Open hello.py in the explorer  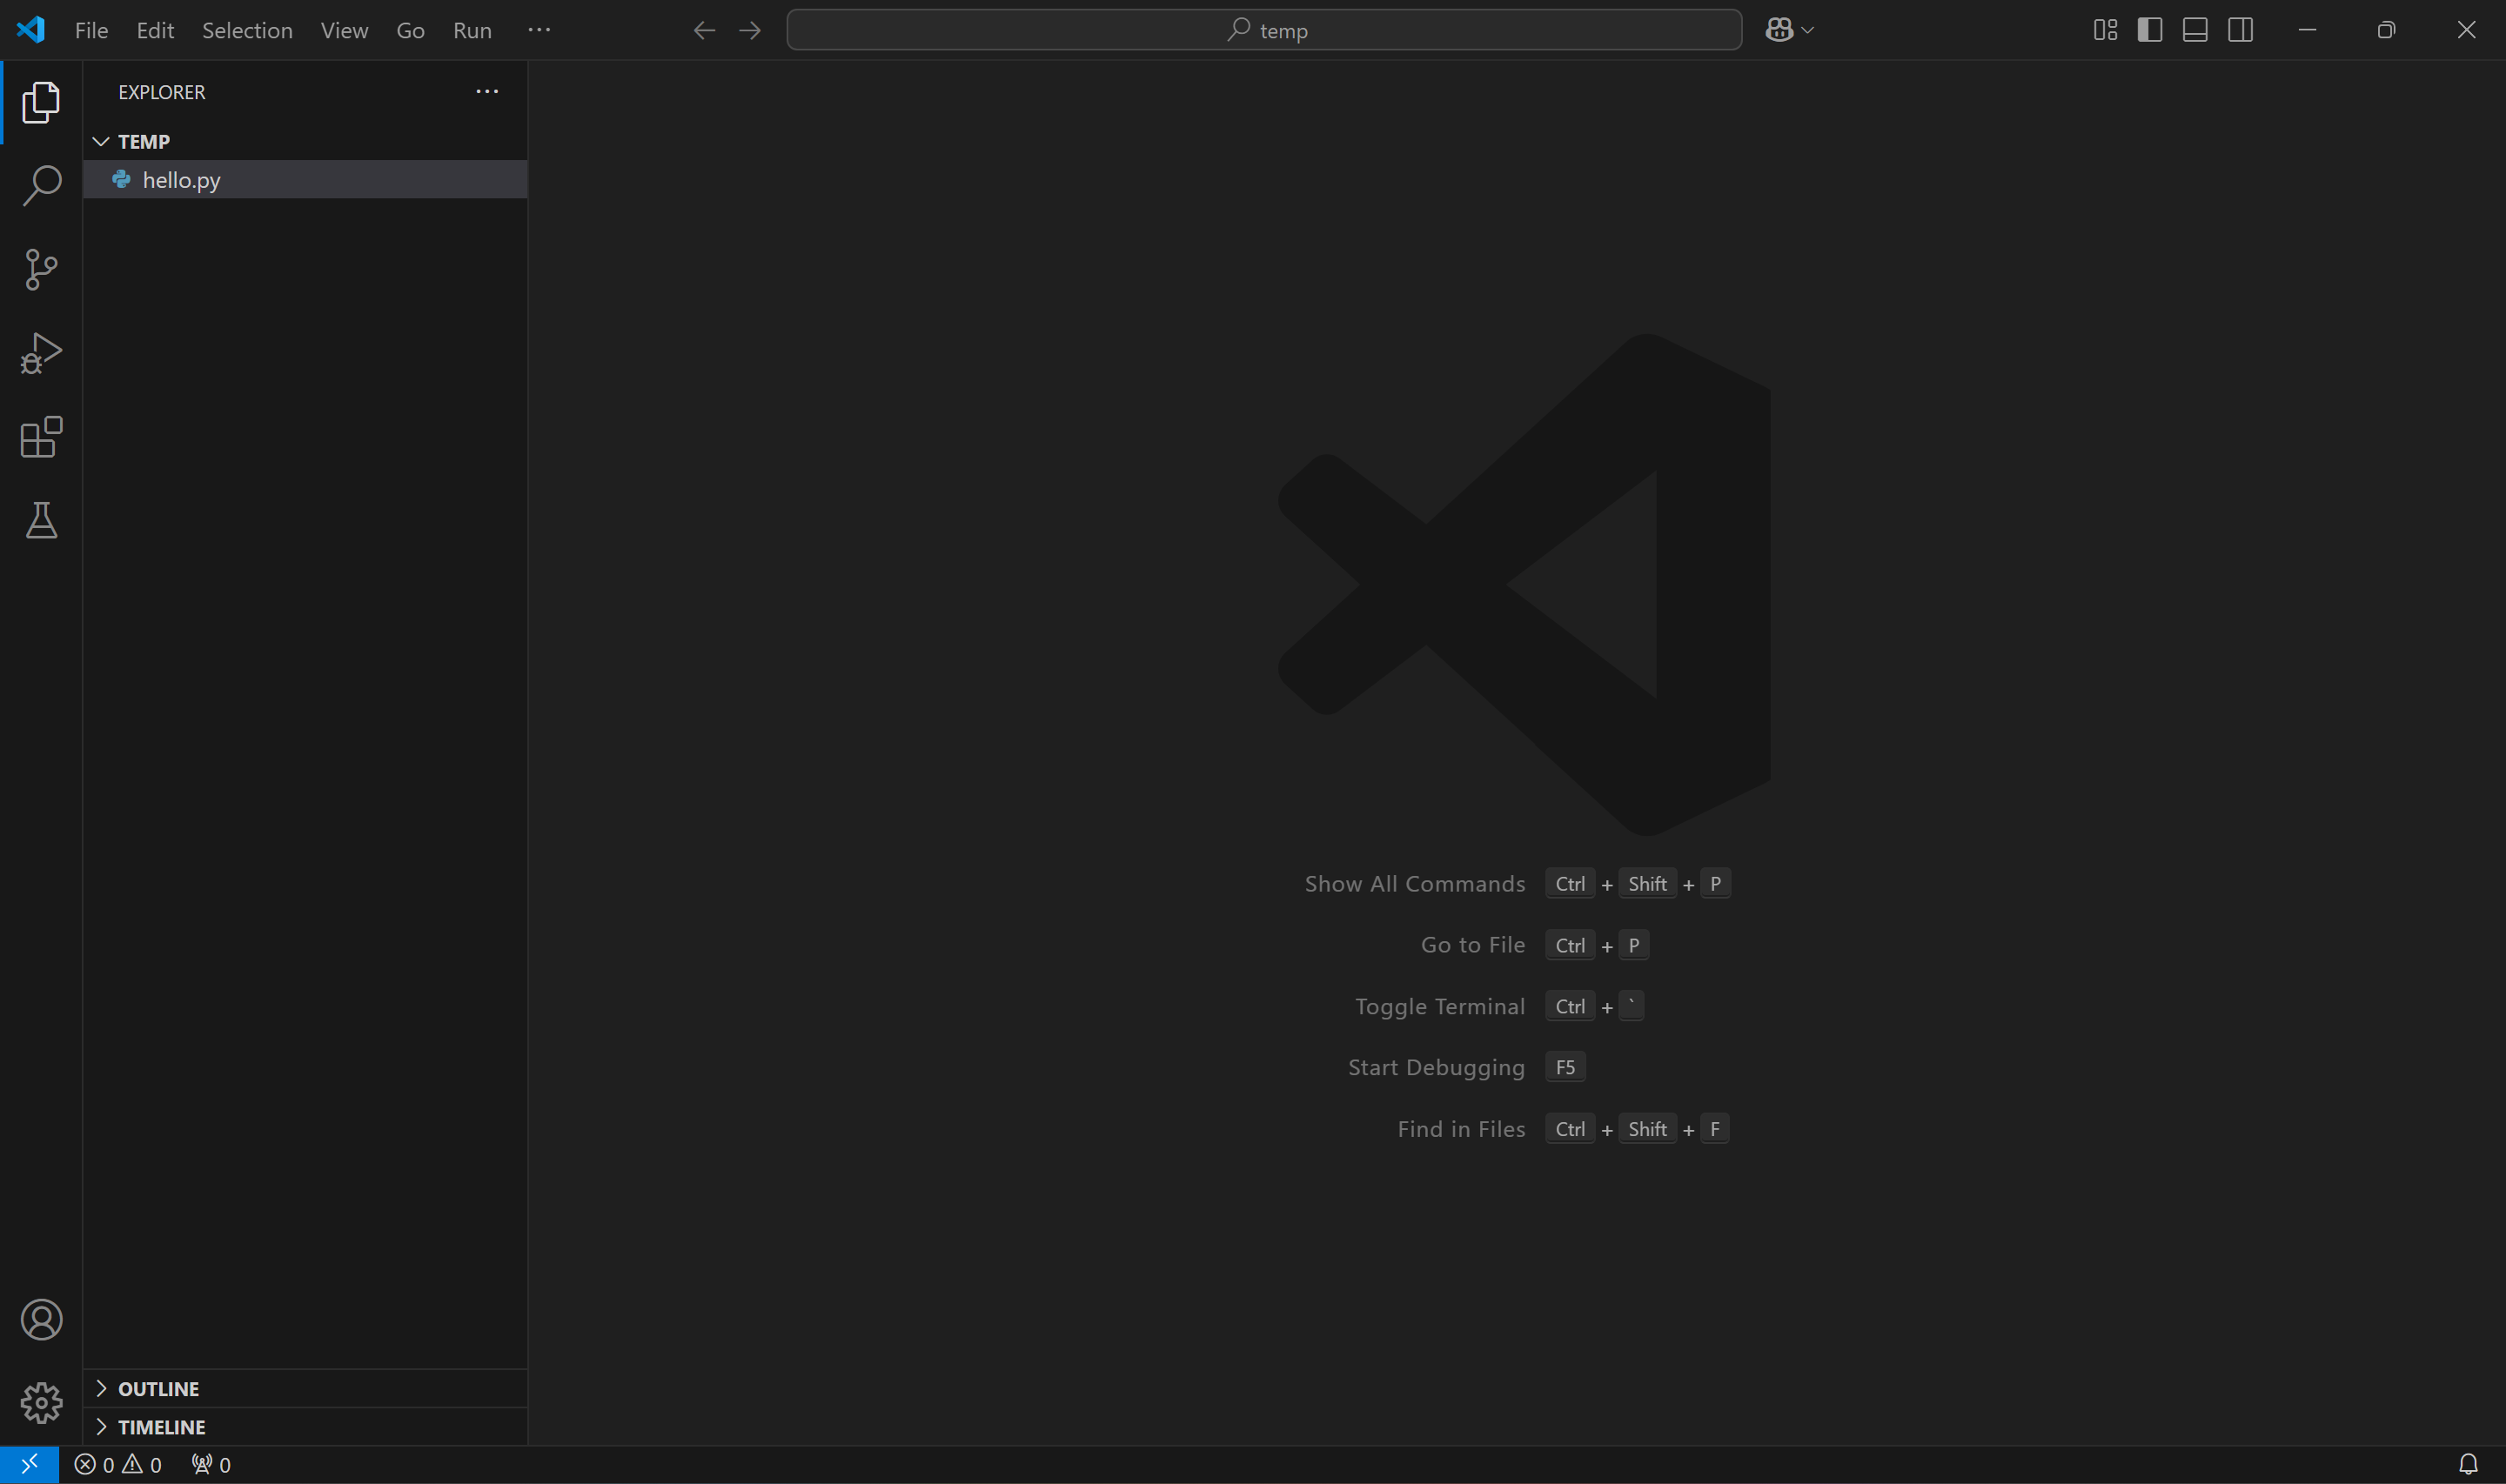click(x=305, y=179)
